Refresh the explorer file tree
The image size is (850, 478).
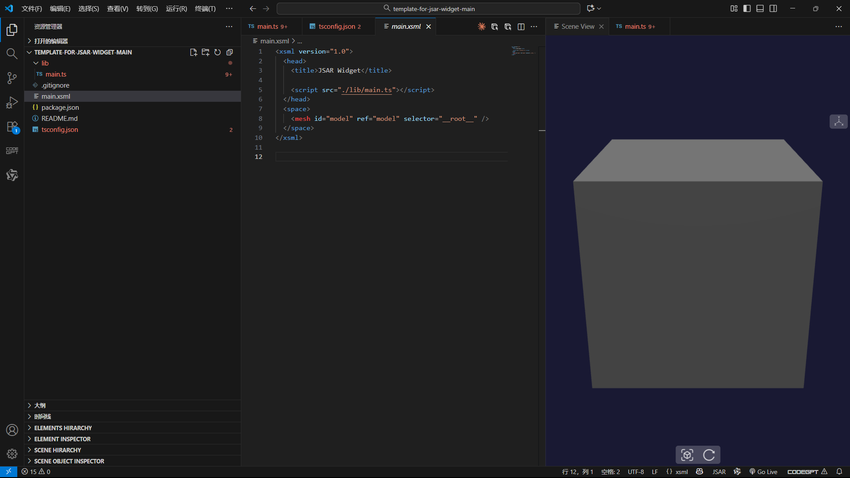[217, 52]
